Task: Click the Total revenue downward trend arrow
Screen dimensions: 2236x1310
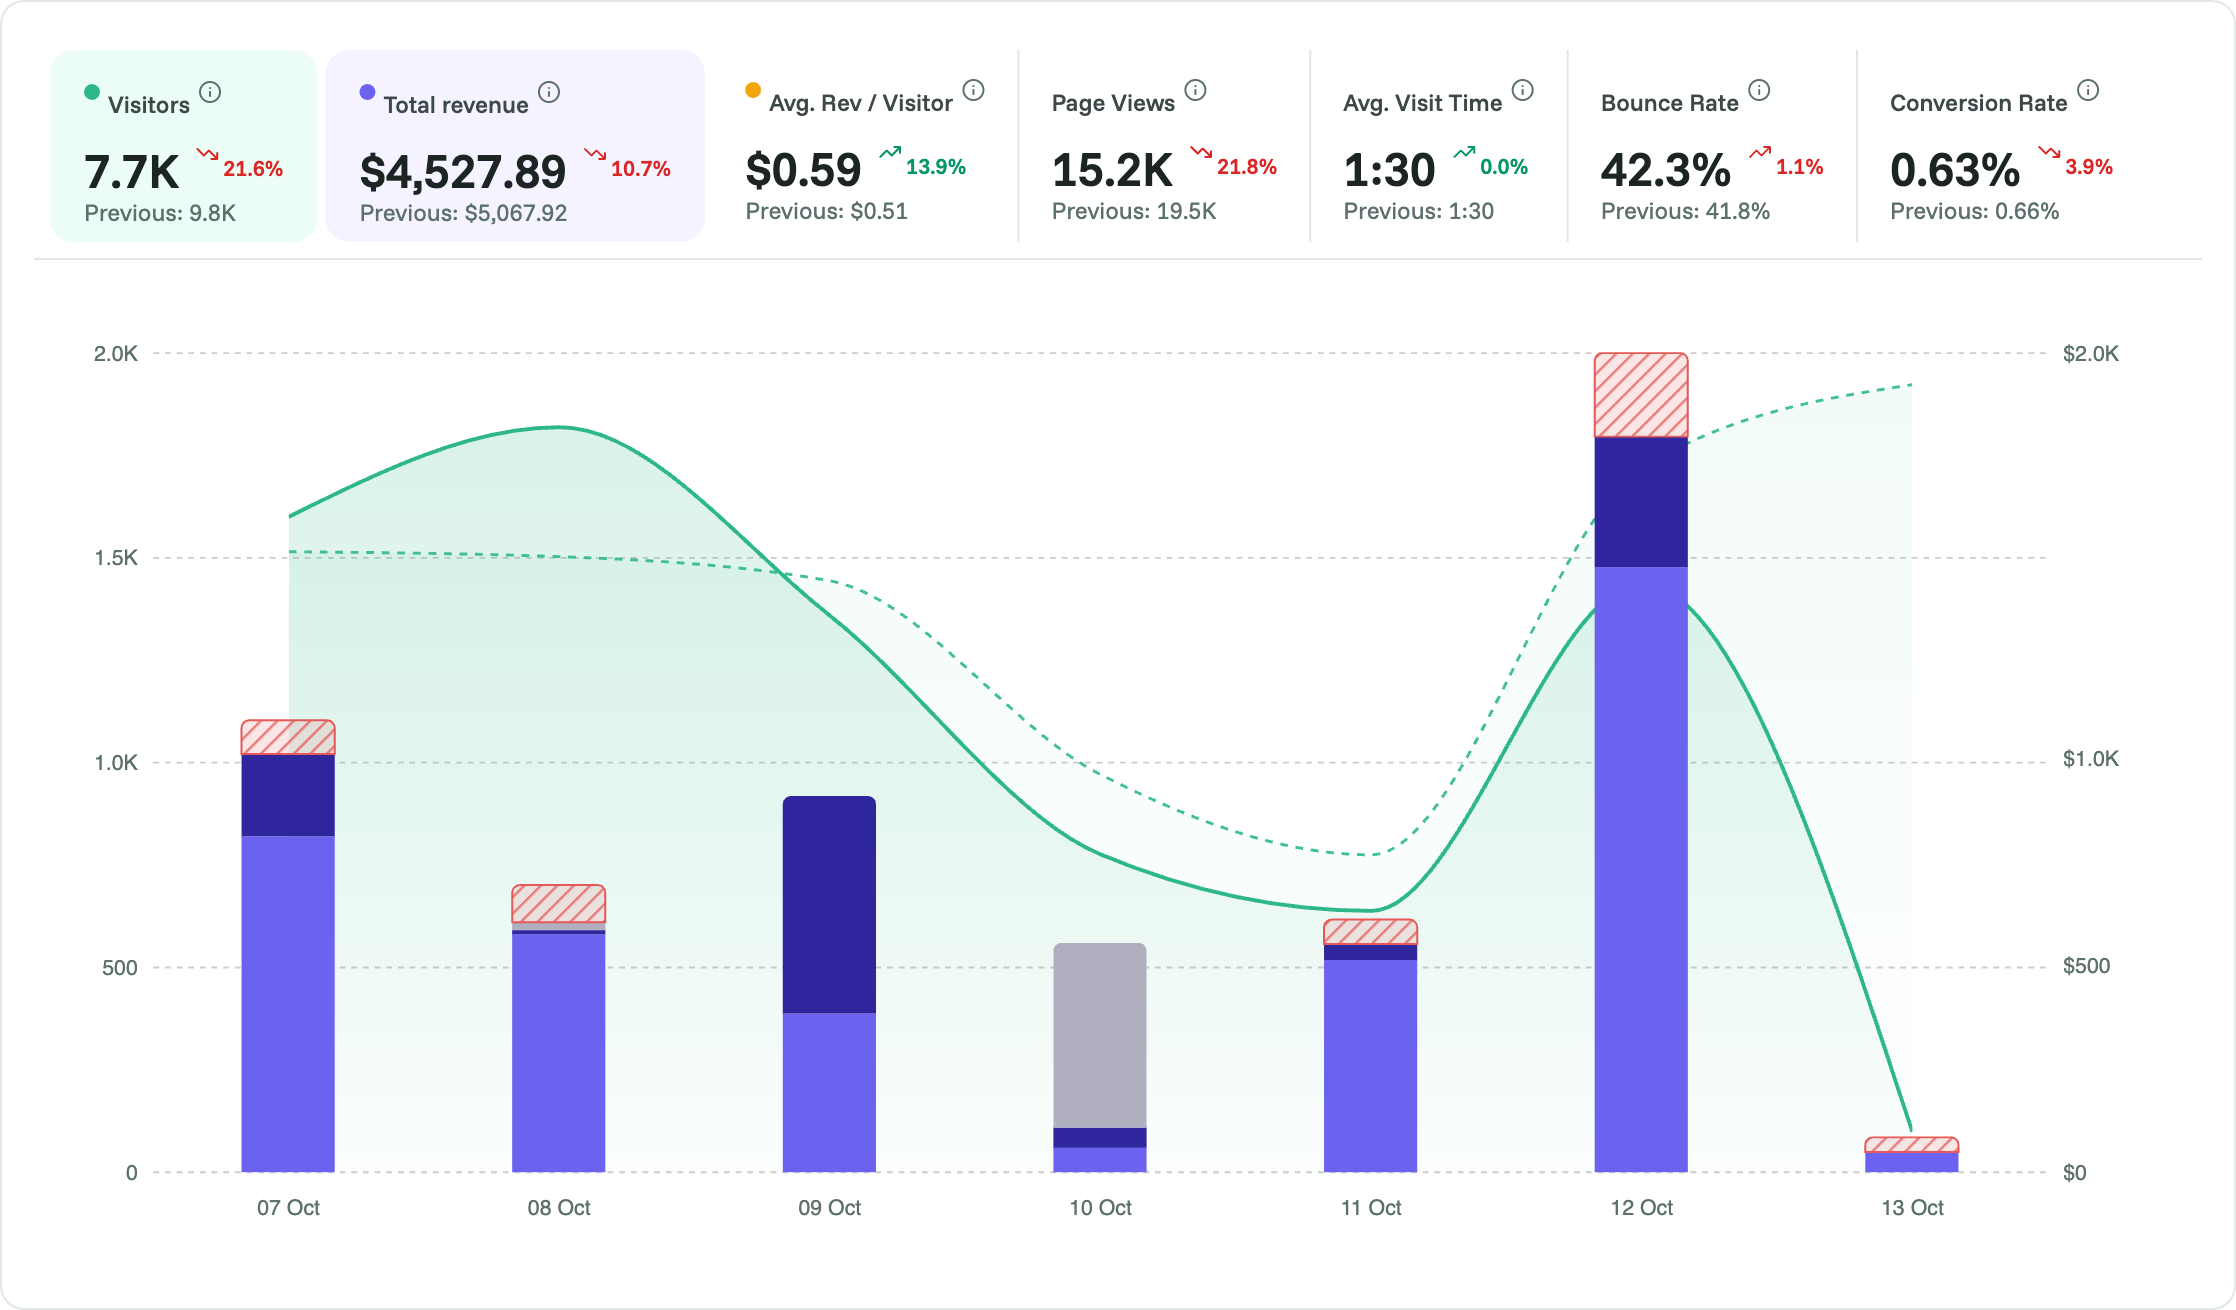Action: (595, 154)
